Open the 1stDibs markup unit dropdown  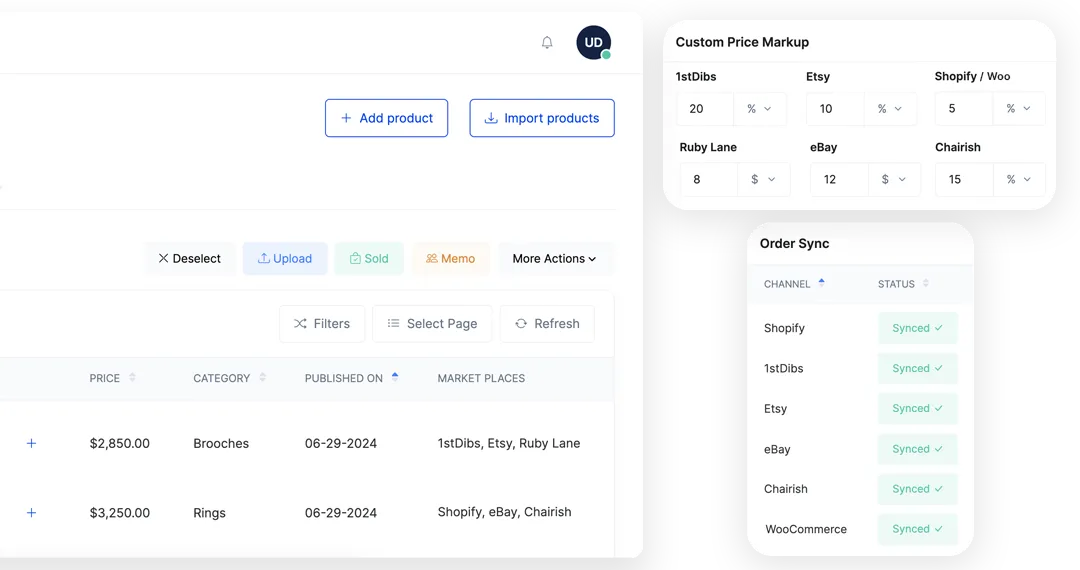759,109
